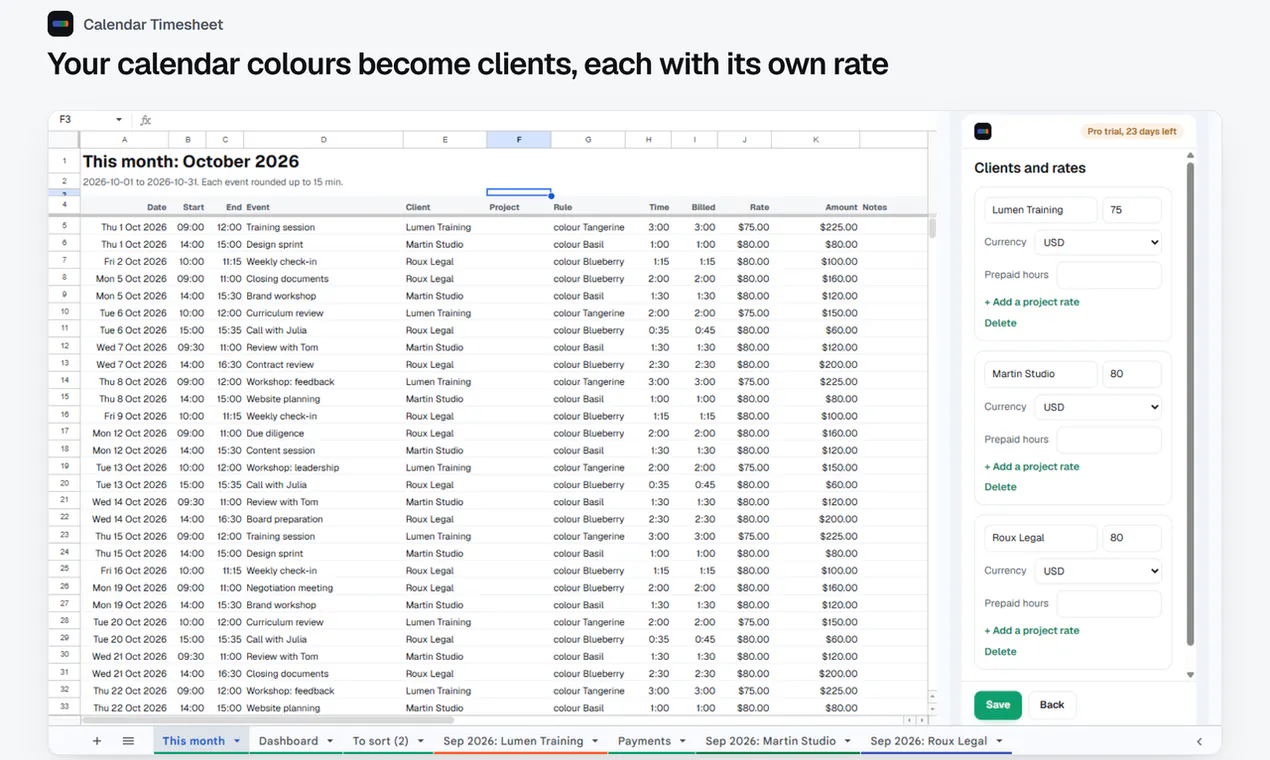Image resolution: width=1270 pixels, height=760 pixels.
Task: Open the Currency dropdown for Martin Studio
Action: tap(1098, 407)
